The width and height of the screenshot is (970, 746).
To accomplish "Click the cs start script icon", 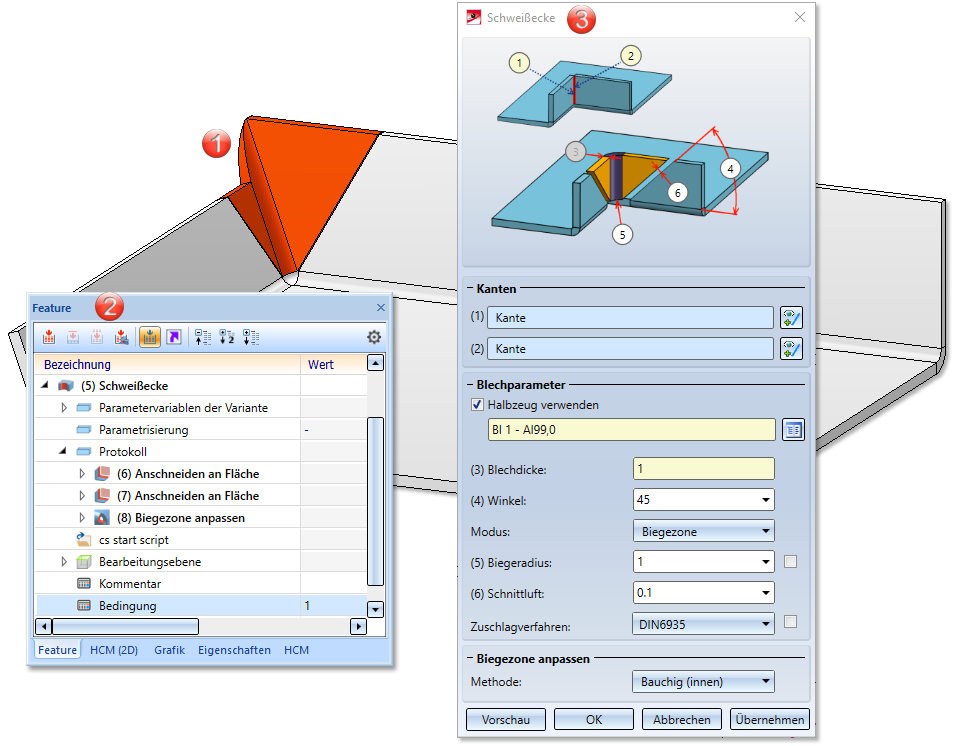I will tap(84, 539).
